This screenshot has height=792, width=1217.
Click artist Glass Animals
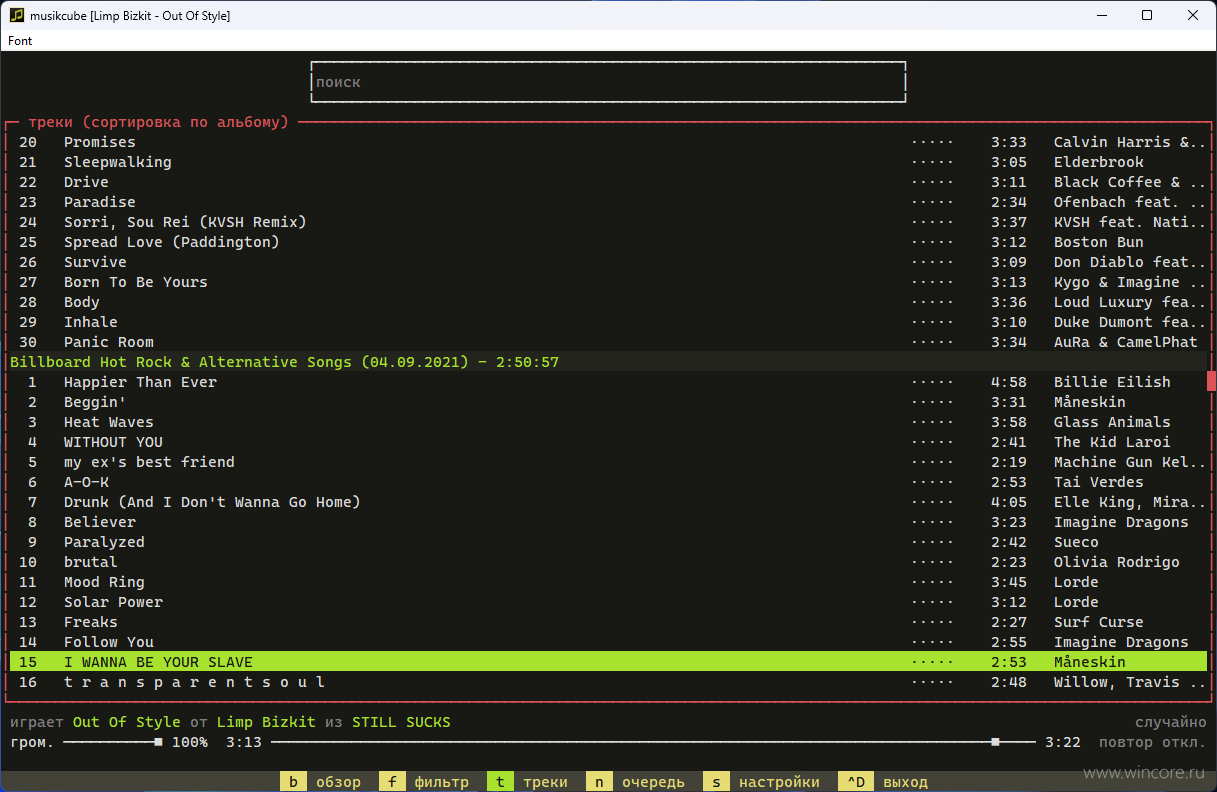[x=1112, y=422]
